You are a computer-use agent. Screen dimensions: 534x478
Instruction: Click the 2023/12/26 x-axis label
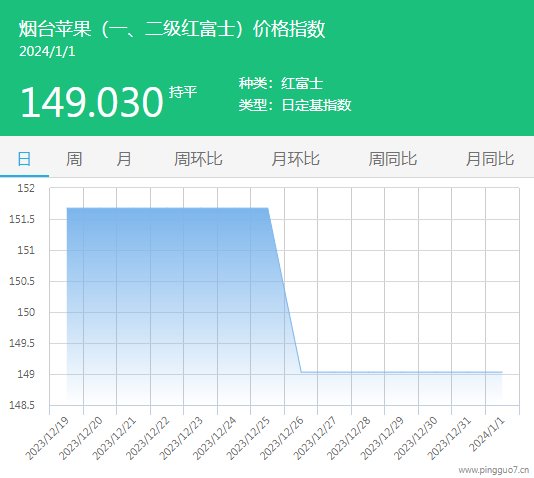[x=282, y=438]
